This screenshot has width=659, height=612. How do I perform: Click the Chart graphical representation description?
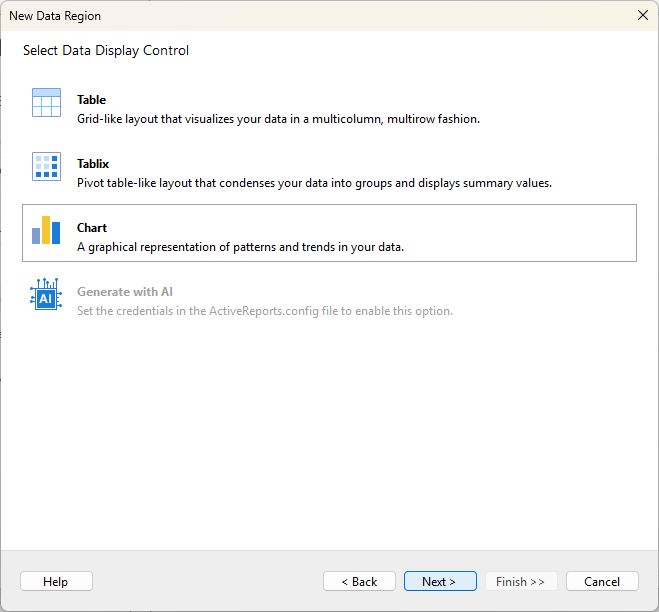click(x=240, y=247)
